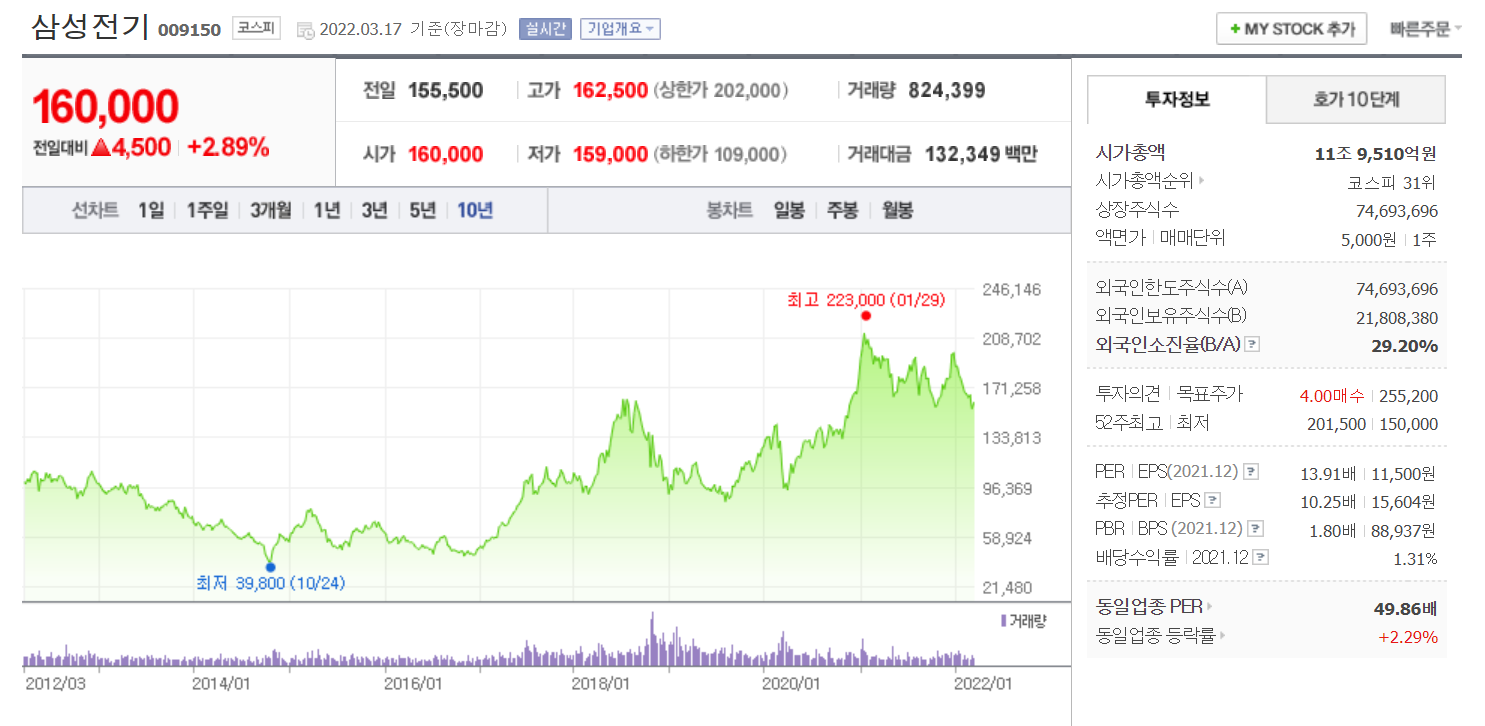Switch to the 투자정보 tab
This screenshot has height=726, width=1485.
tap(1177, 99)
